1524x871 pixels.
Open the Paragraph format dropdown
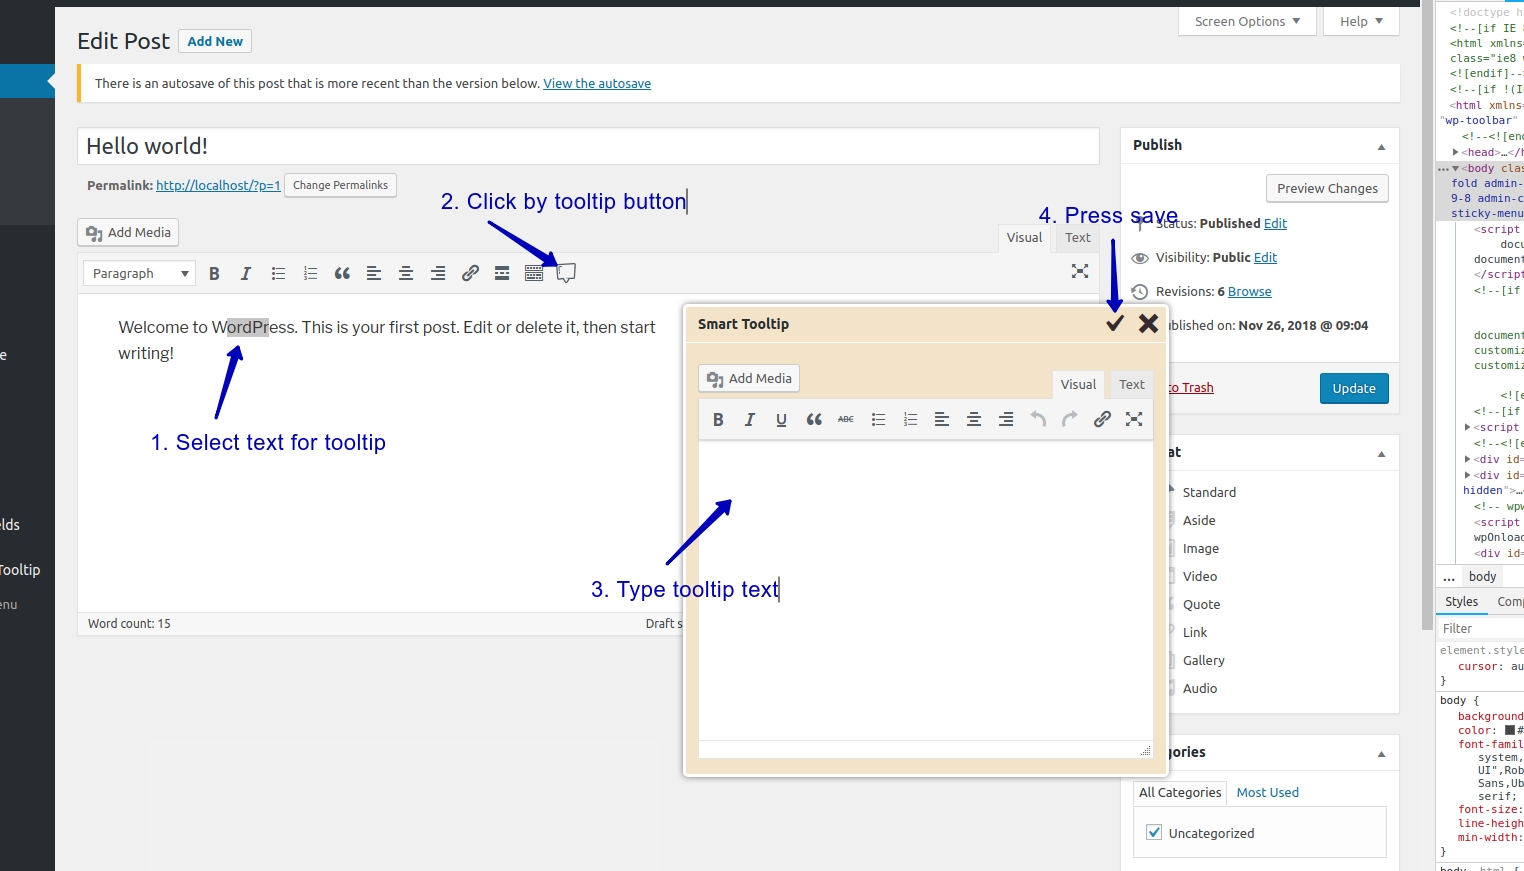click(x=139, y=273)
